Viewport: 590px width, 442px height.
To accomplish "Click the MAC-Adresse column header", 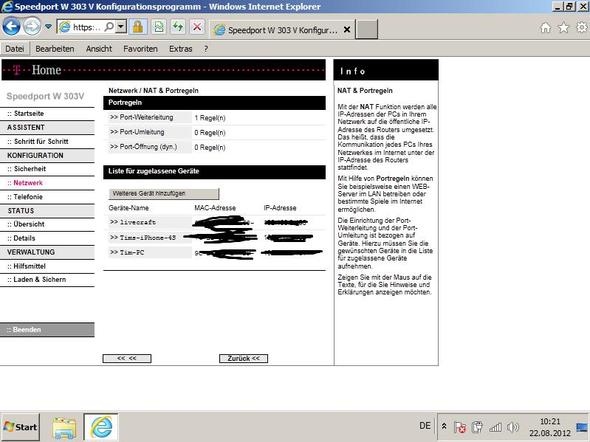I will (215, 208).
